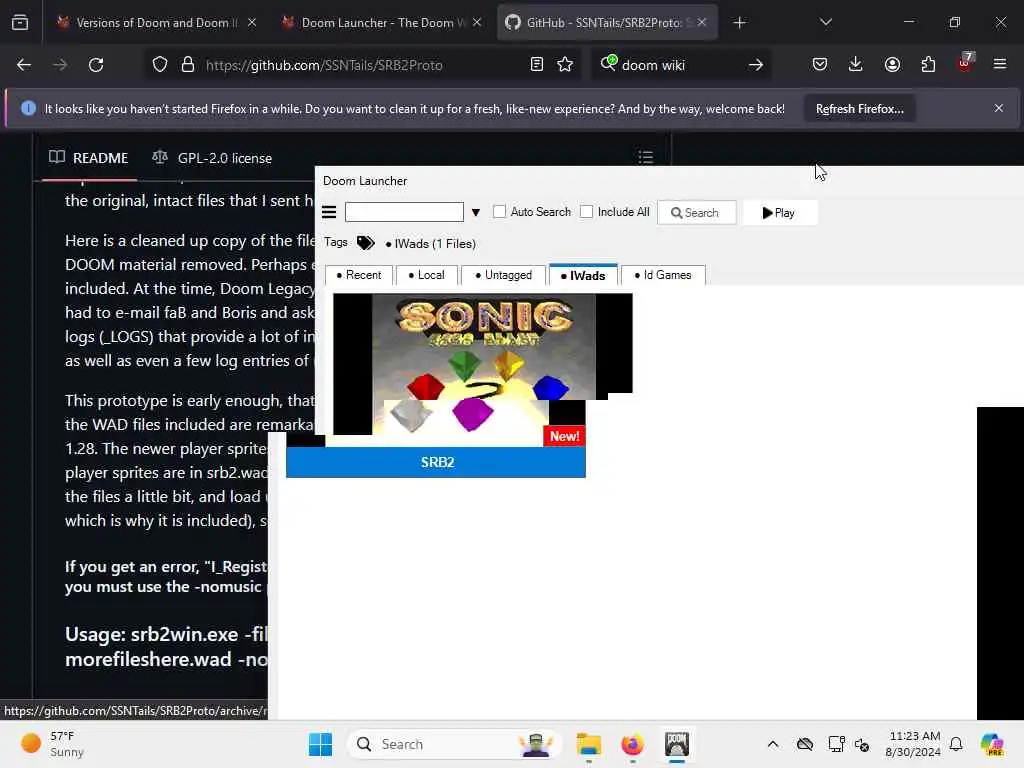Open the Firefox application menu
The height and width of the screenshot is (768, 1024).
point(1000,64)
